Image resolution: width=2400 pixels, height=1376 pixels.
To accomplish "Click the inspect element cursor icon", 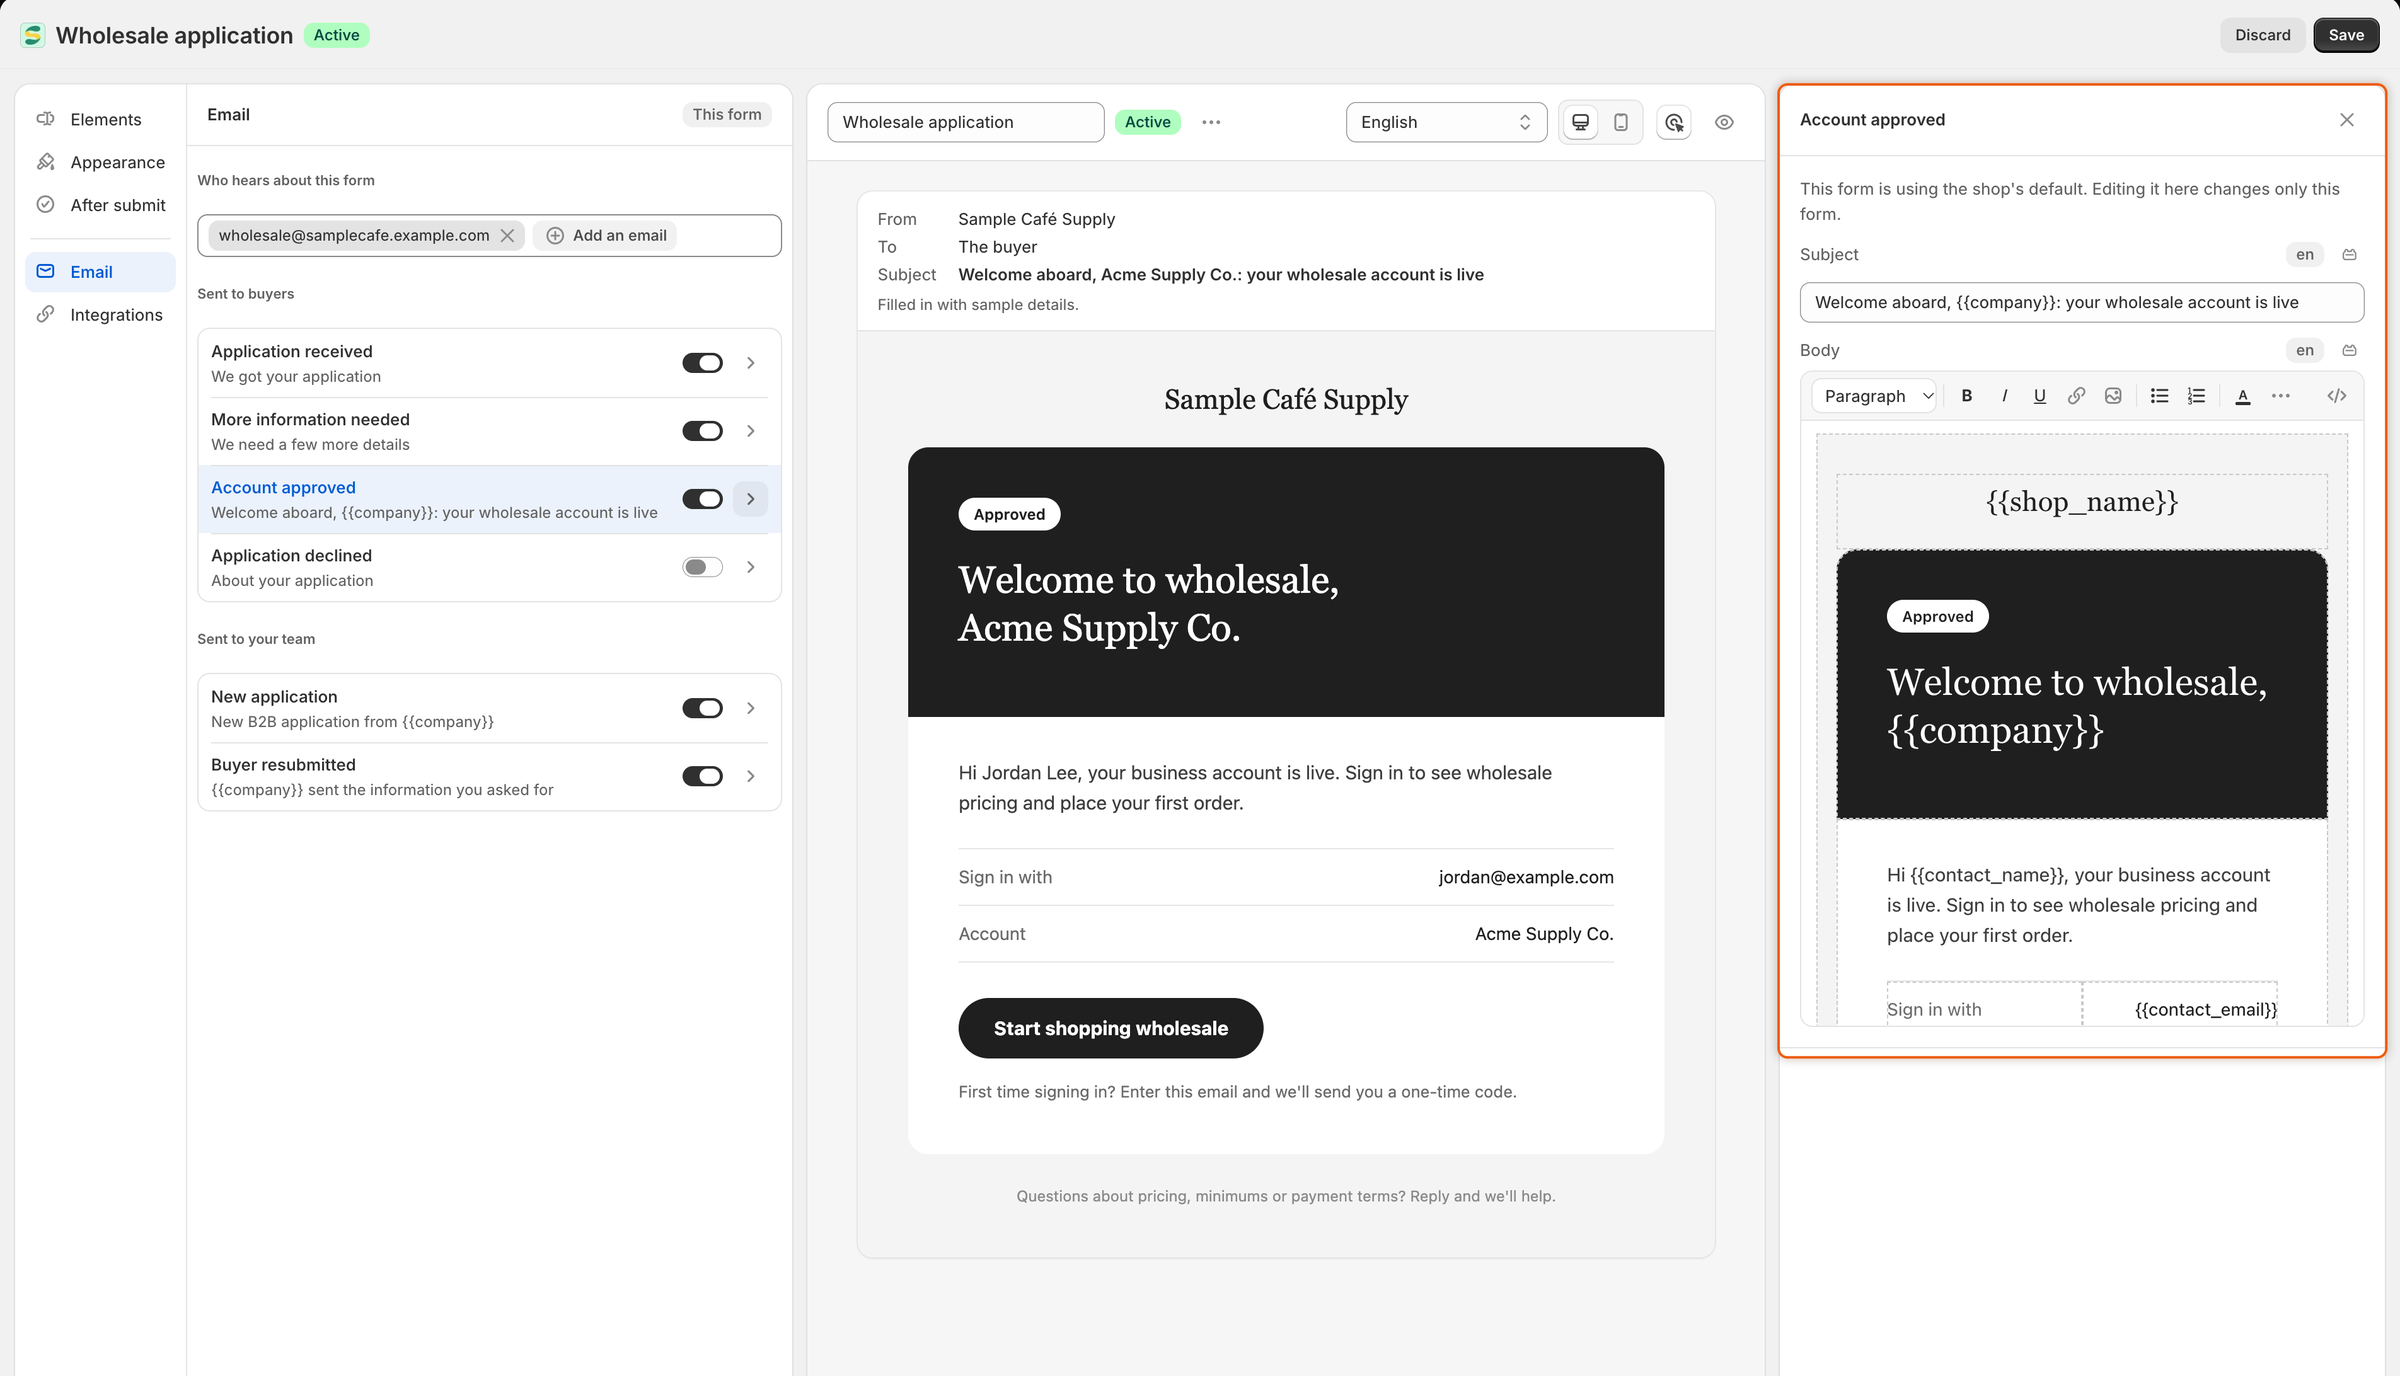I will click(x=1674, y=122).
